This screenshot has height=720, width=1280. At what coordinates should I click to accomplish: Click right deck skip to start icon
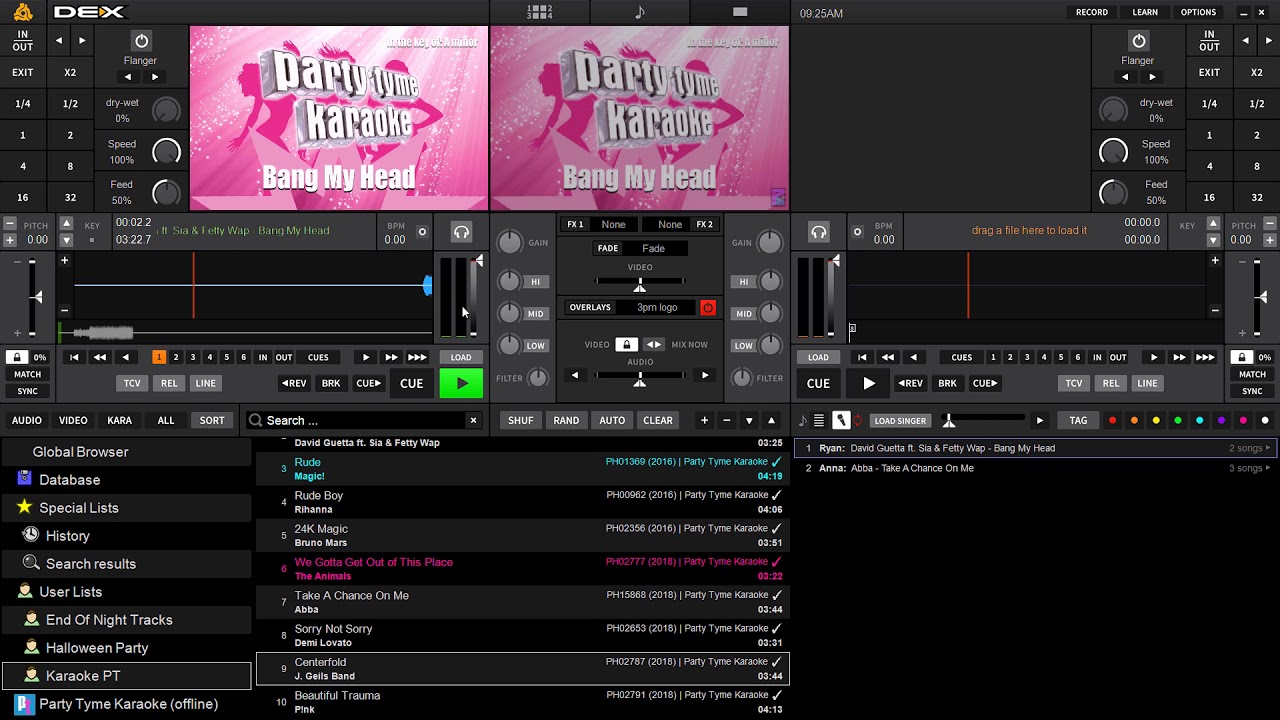coord(862,357)
